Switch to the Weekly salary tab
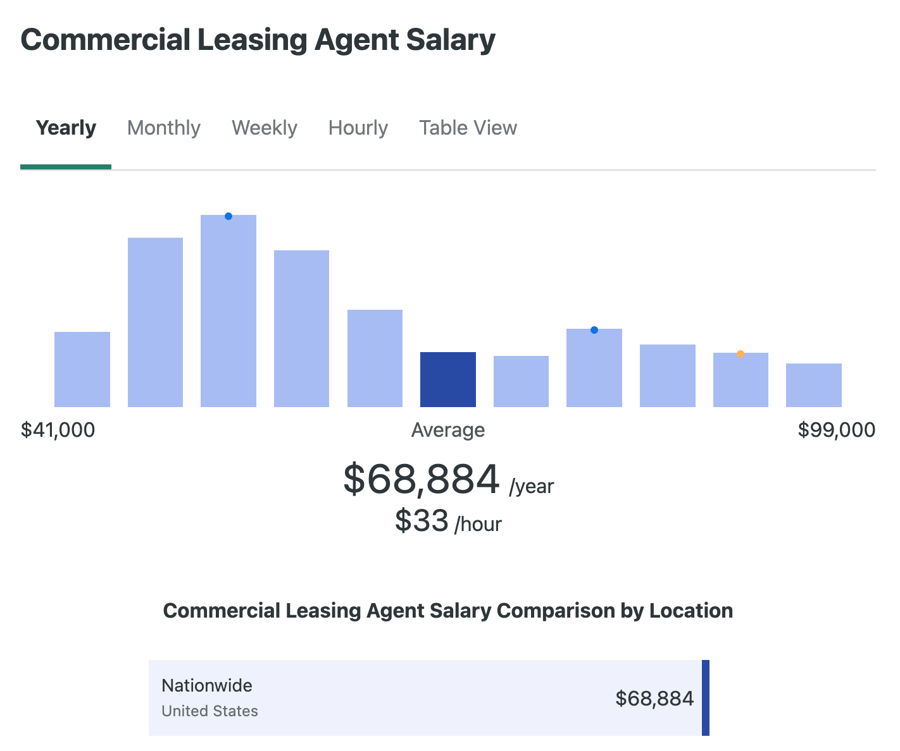 (264, 127)
